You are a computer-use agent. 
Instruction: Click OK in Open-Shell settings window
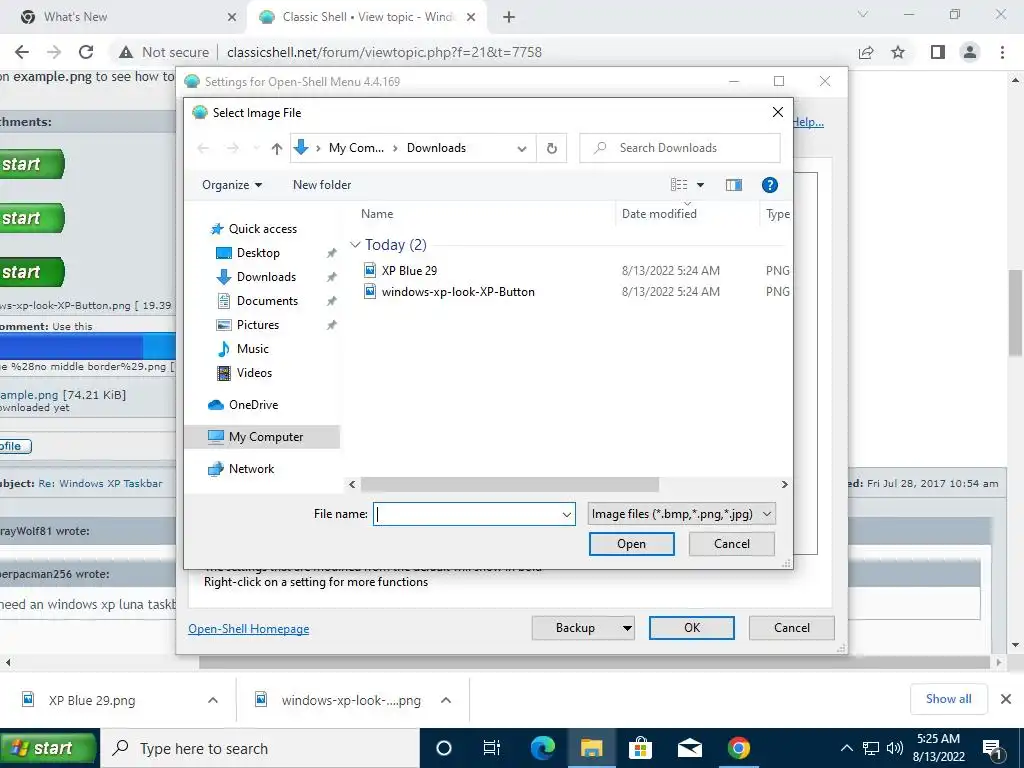click(x=692, y=628)
